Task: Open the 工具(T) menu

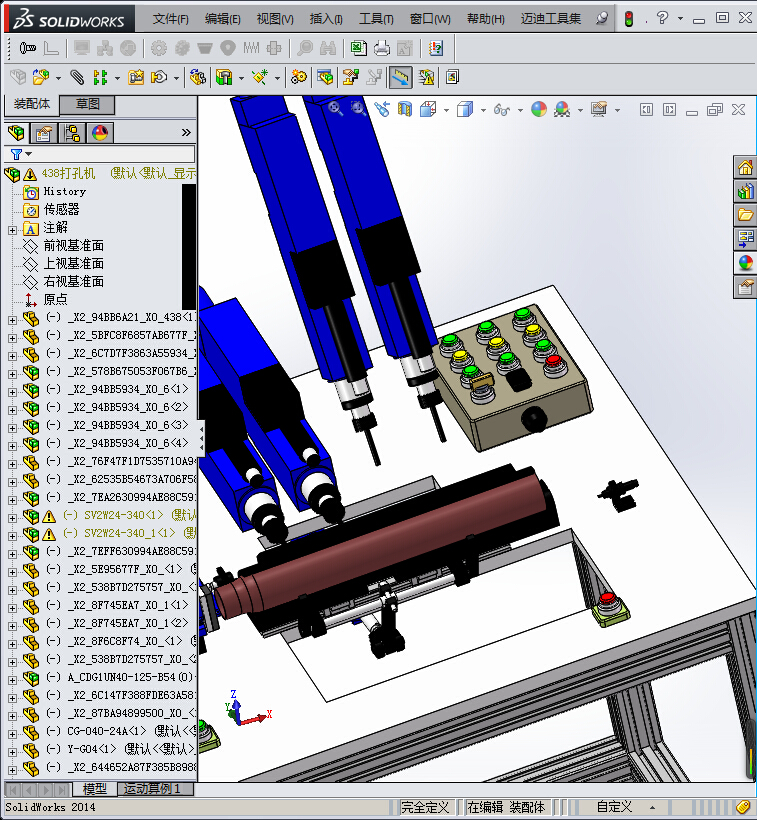Action: click(376, 19)
